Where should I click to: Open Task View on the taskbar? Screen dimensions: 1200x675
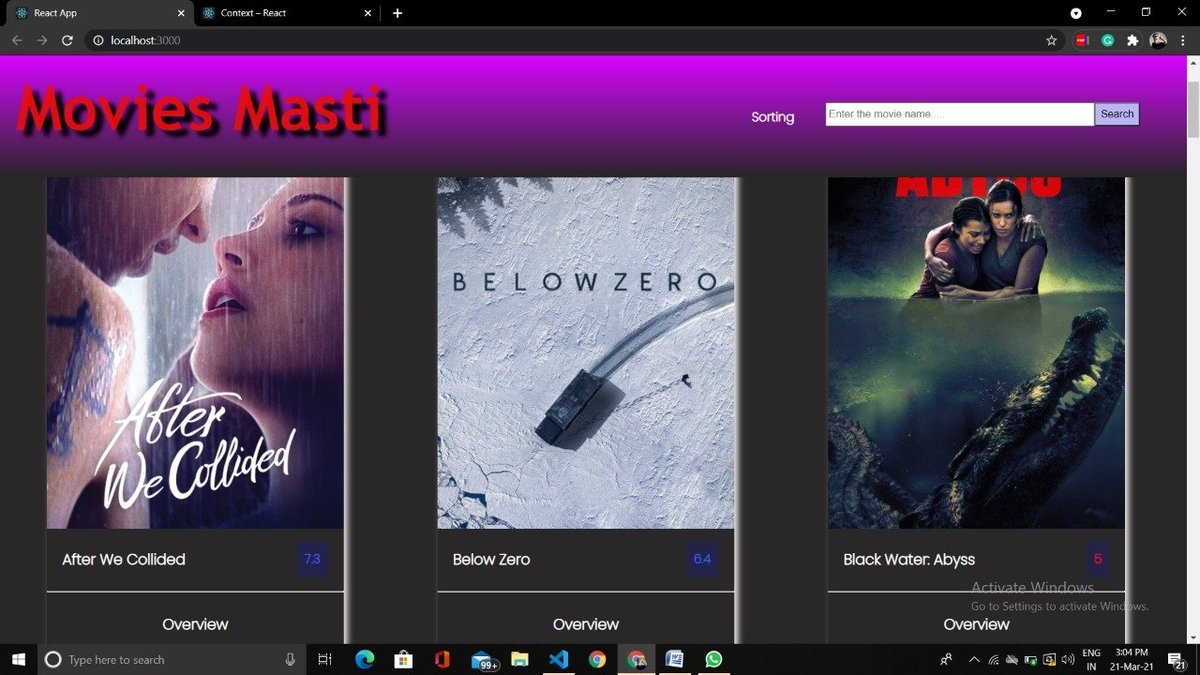click(324, 659)
